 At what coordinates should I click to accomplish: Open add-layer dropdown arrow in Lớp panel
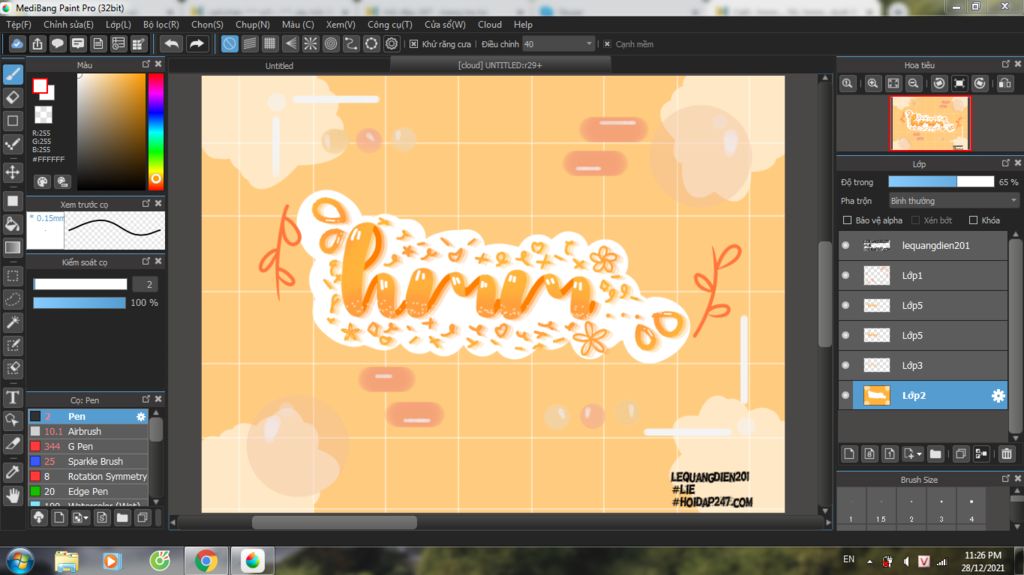pyautogui.click(x=919, y=453)
